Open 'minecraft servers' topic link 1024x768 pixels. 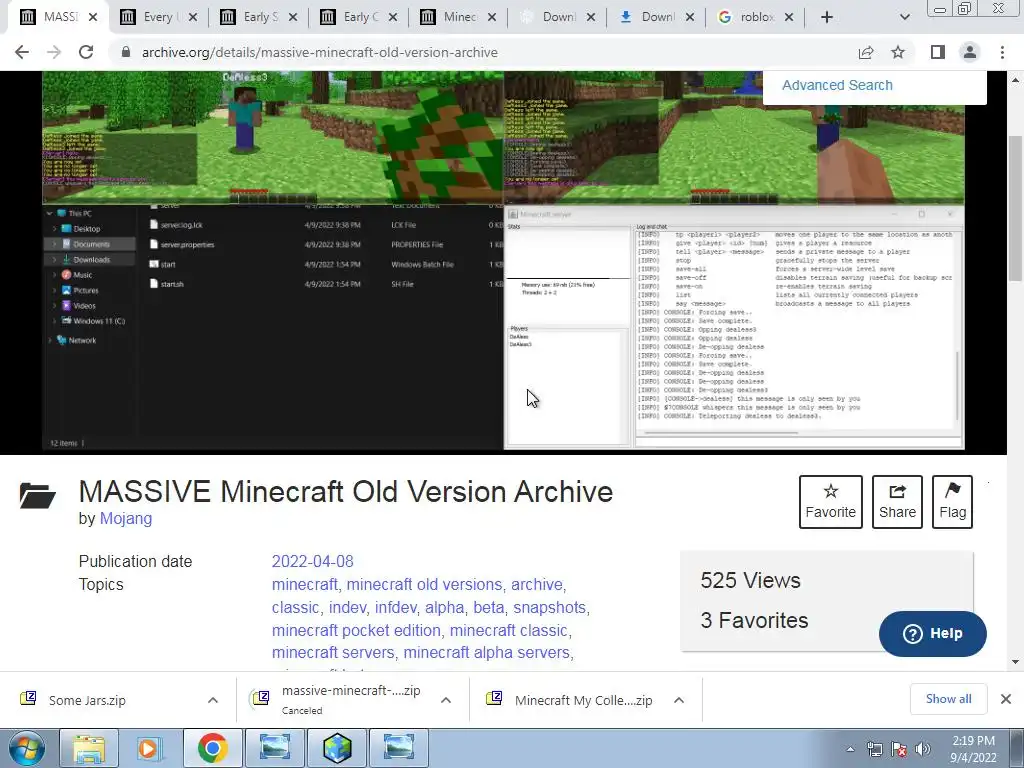coord(333,652)
